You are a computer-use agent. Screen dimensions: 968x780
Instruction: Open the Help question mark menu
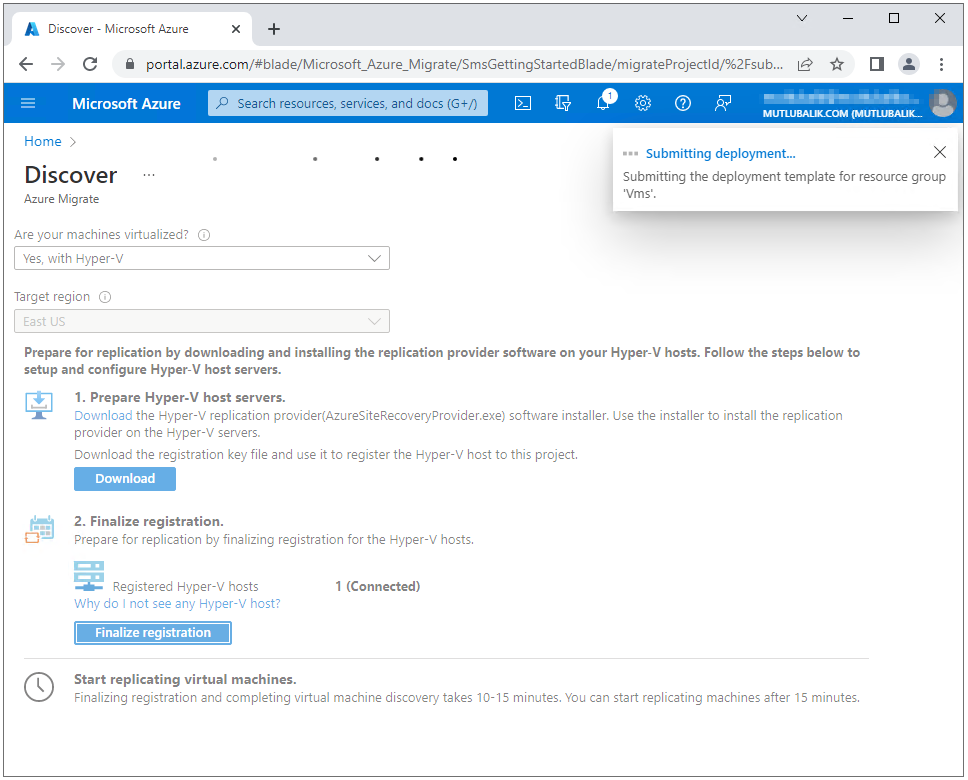pyautogui.click(x=682, y=103)
